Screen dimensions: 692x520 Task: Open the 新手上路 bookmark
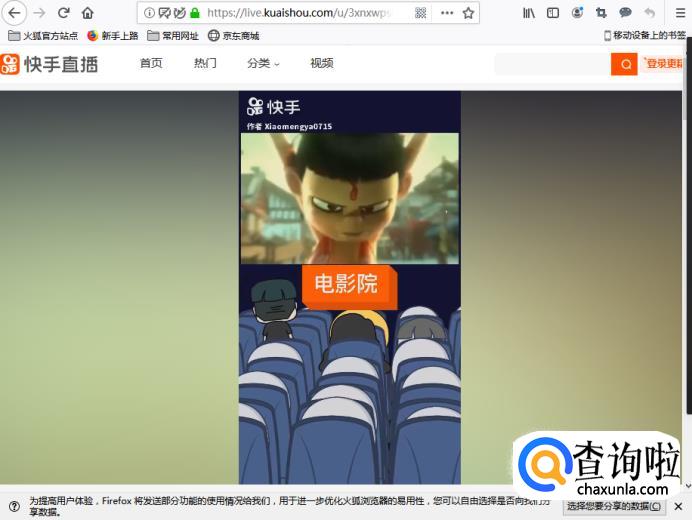(x=113, y=36)
